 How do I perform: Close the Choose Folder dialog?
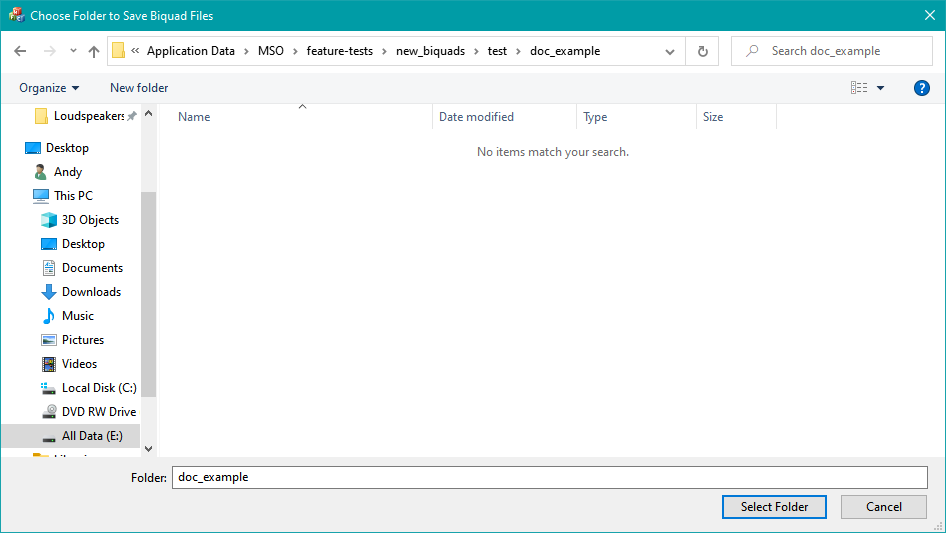click(930, 16)
